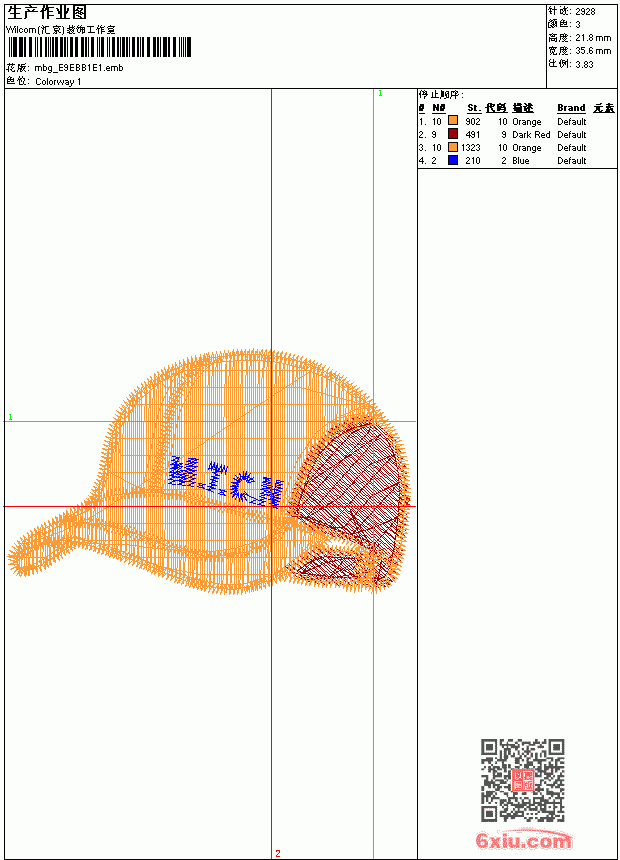Viewport: 620px width, 860px height.
Task: Select the Blue color swatch in stop 4
Action: coord(453,160)
